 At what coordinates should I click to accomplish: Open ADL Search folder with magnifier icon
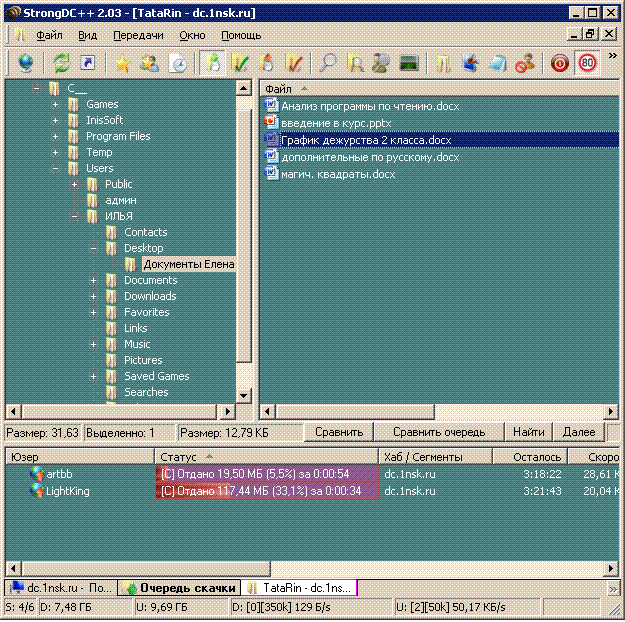coord(355,63)
